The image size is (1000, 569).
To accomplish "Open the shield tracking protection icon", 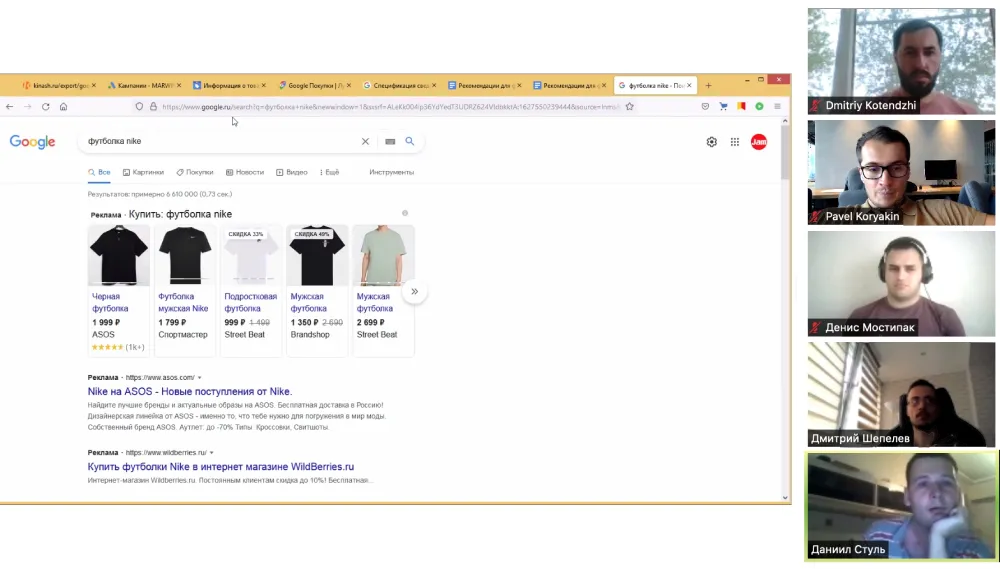I will [x=139, y=107].
